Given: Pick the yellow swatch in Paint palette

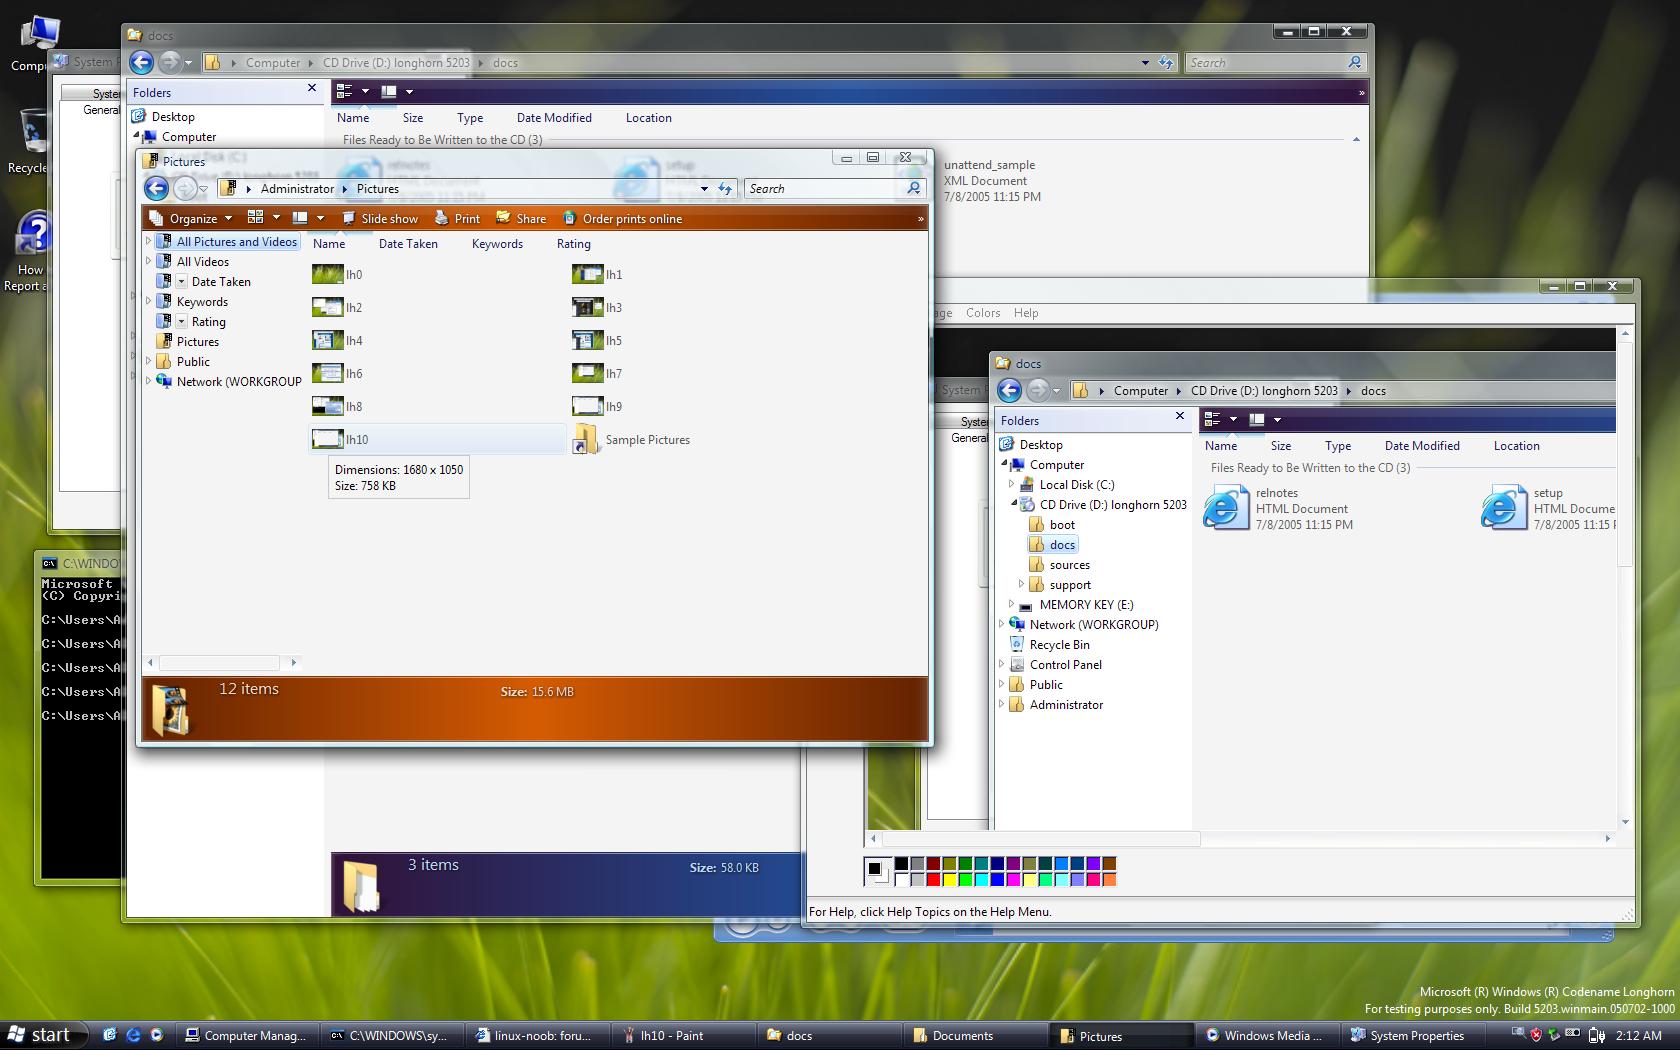Looking at the screenshot, I should pyautogui.click(x=949, y=880).
